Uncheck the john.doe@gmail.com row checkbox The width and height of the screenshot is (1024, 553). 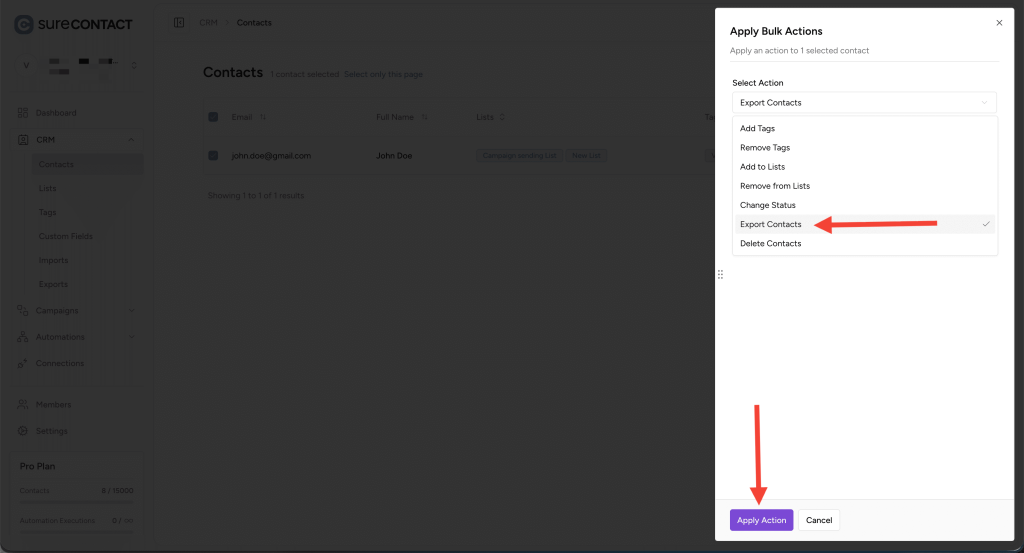213,155
